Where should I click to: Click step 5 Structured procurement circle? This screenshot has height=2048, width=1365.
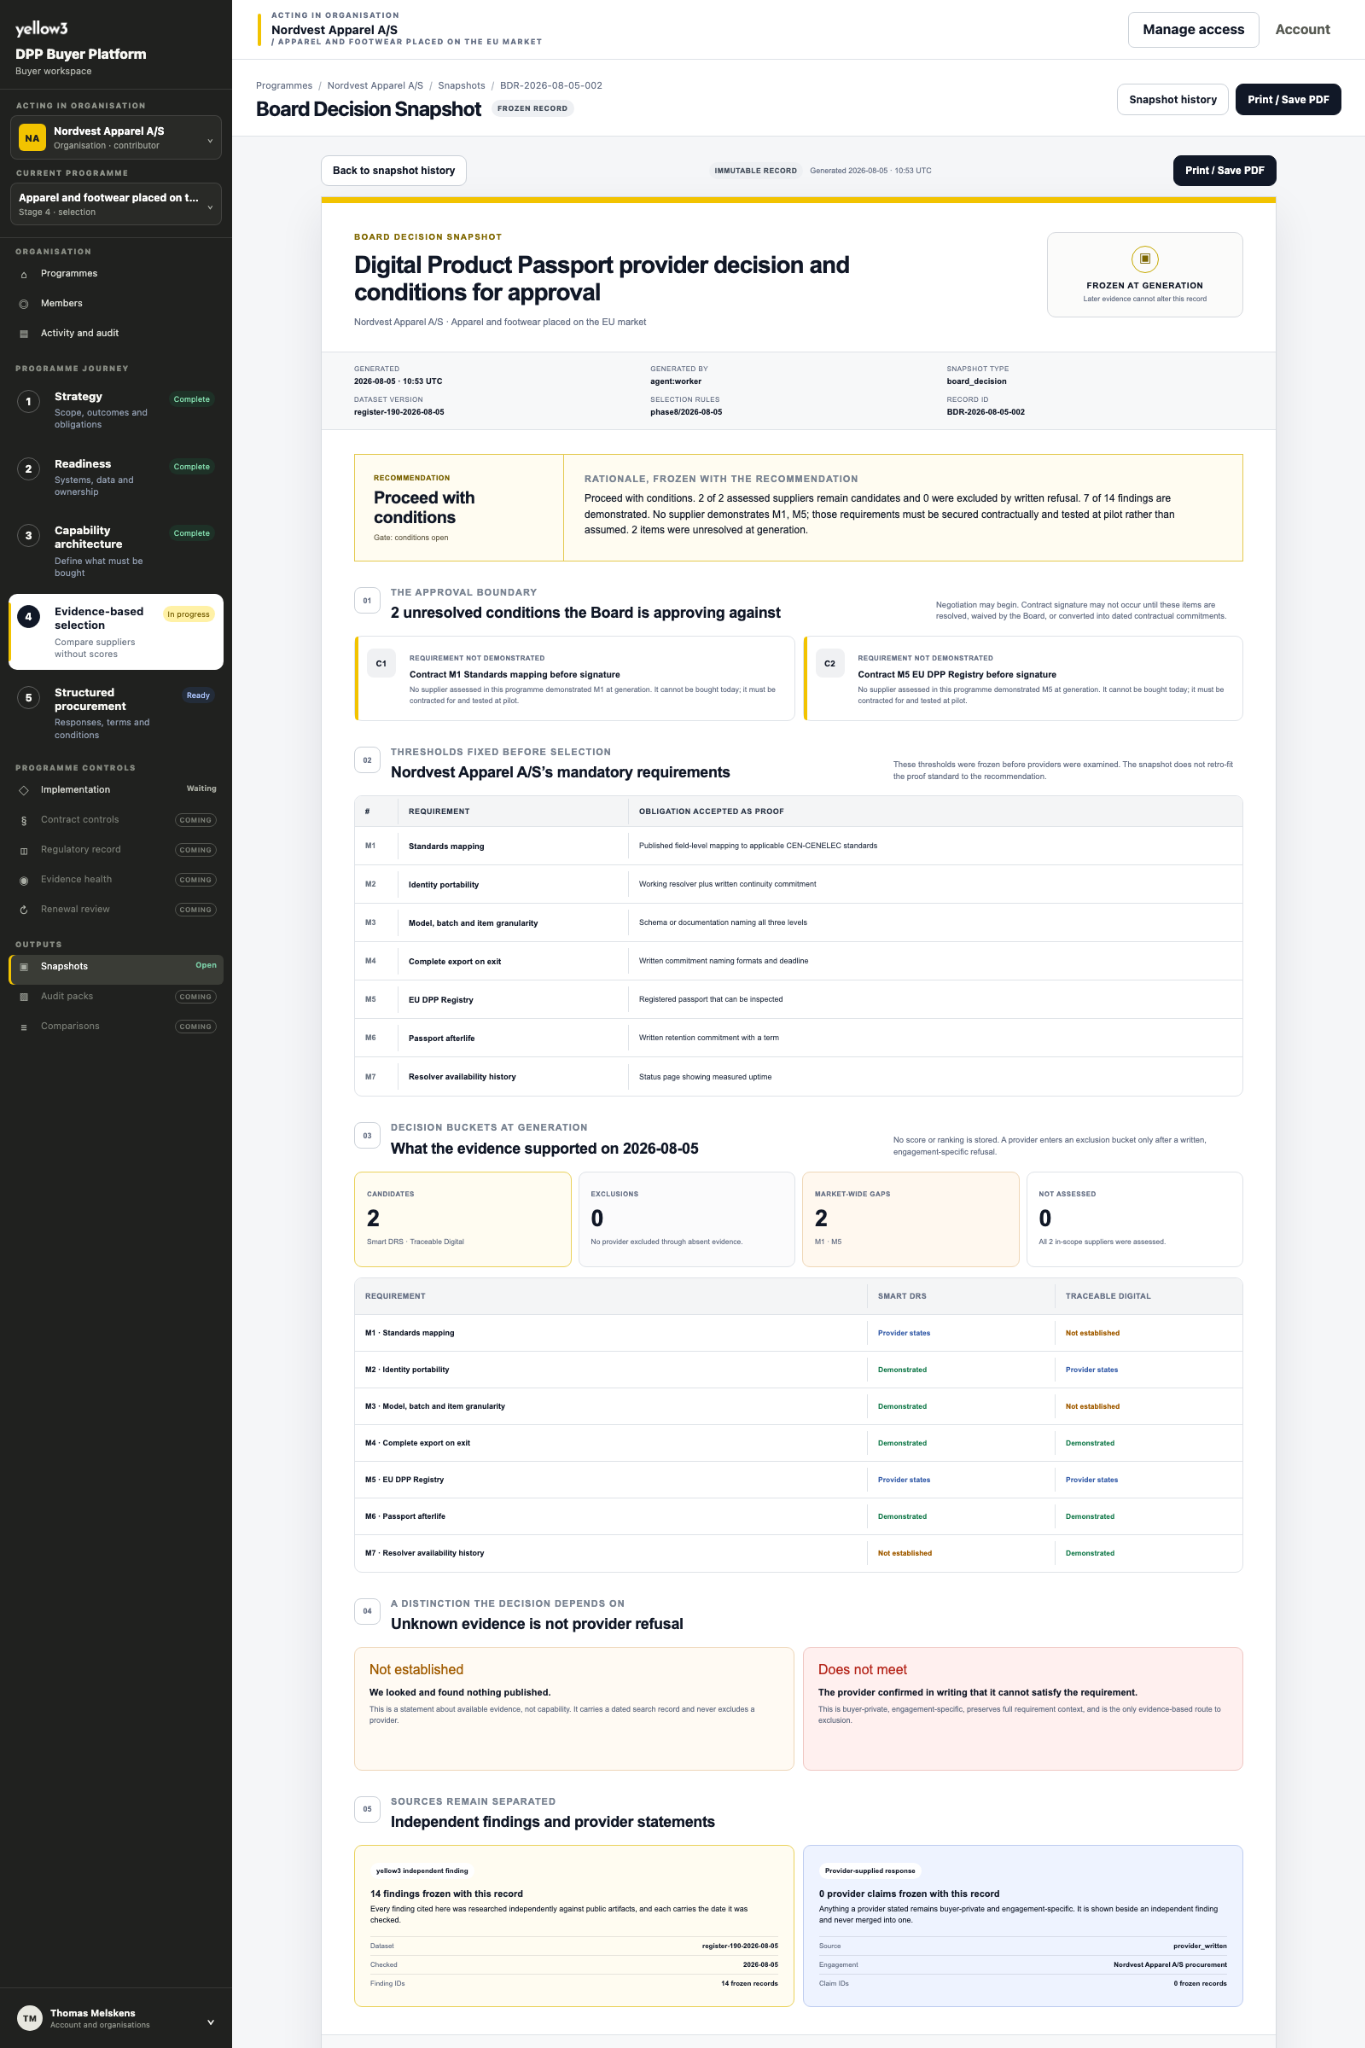[x=29, y=698]
